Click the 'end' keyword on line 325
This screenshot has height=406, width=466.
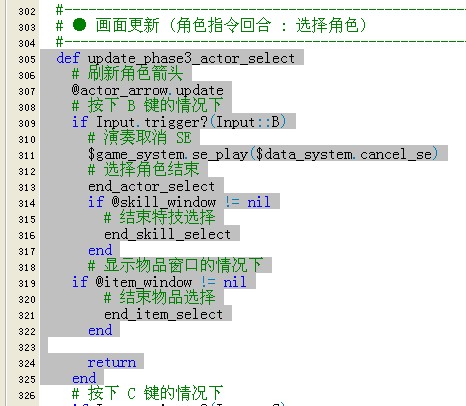84,378
